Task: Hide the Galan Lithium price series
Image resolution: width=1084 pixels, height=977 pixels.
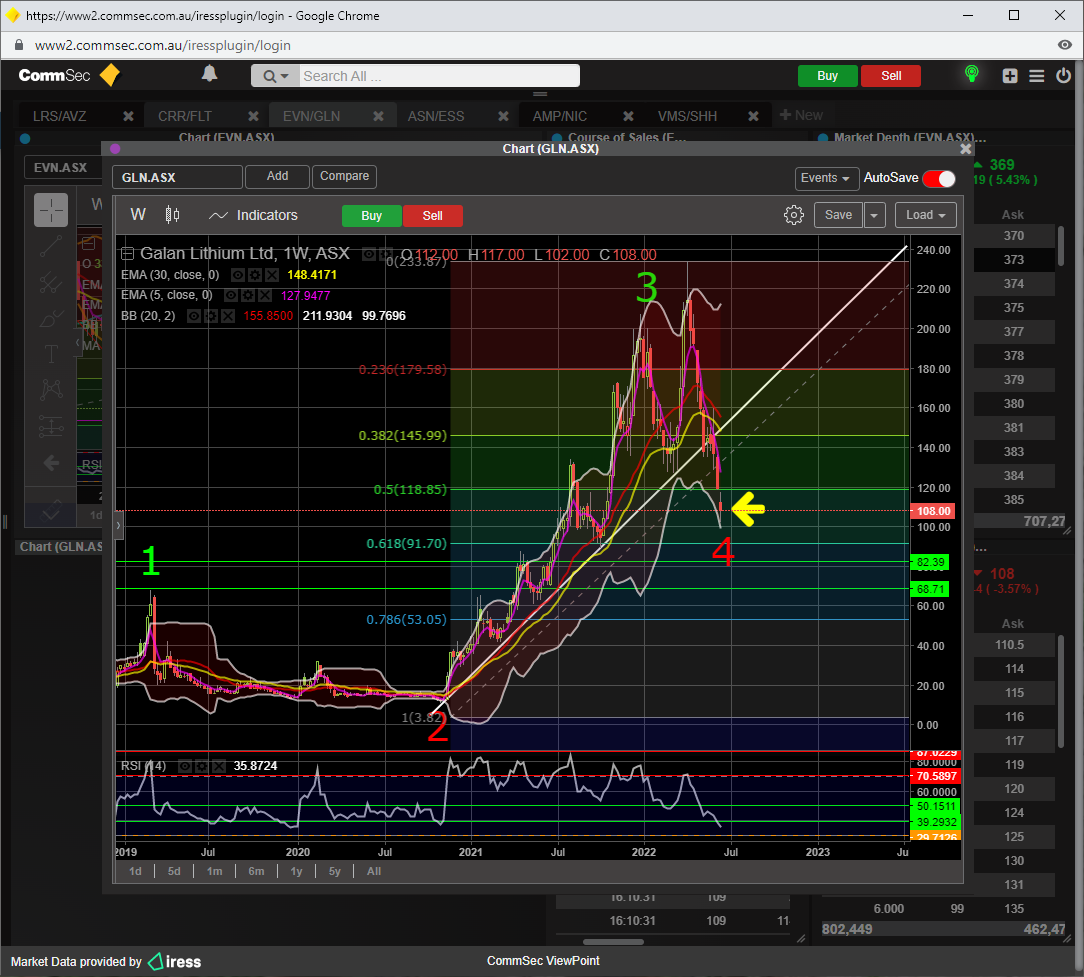Action: pos(369,254)
